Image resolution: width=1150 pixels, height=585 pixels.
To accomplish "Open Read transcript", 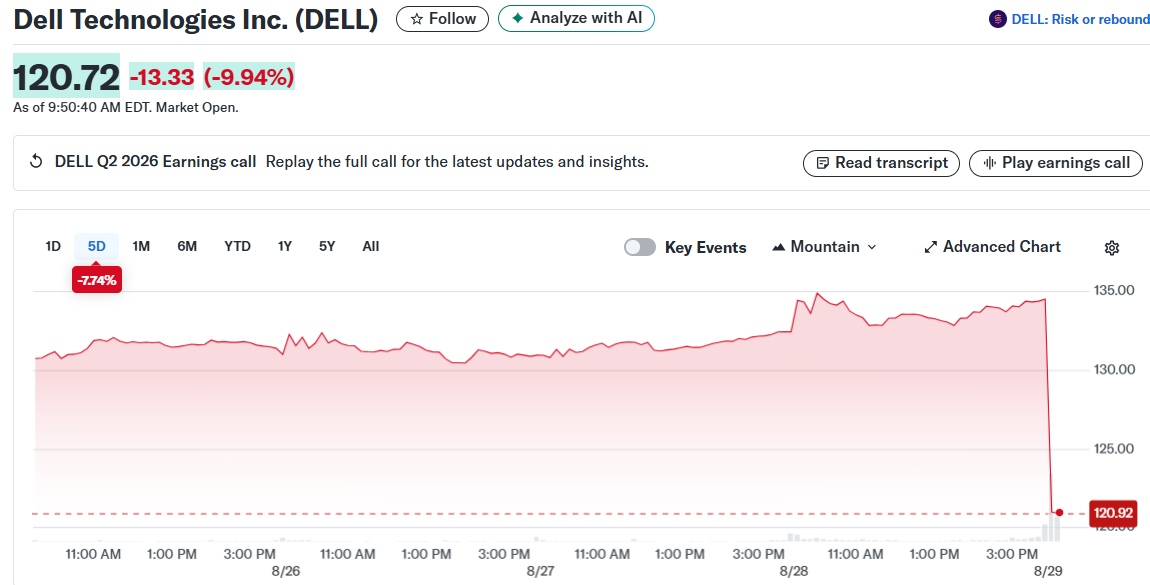I will (881, 163).
